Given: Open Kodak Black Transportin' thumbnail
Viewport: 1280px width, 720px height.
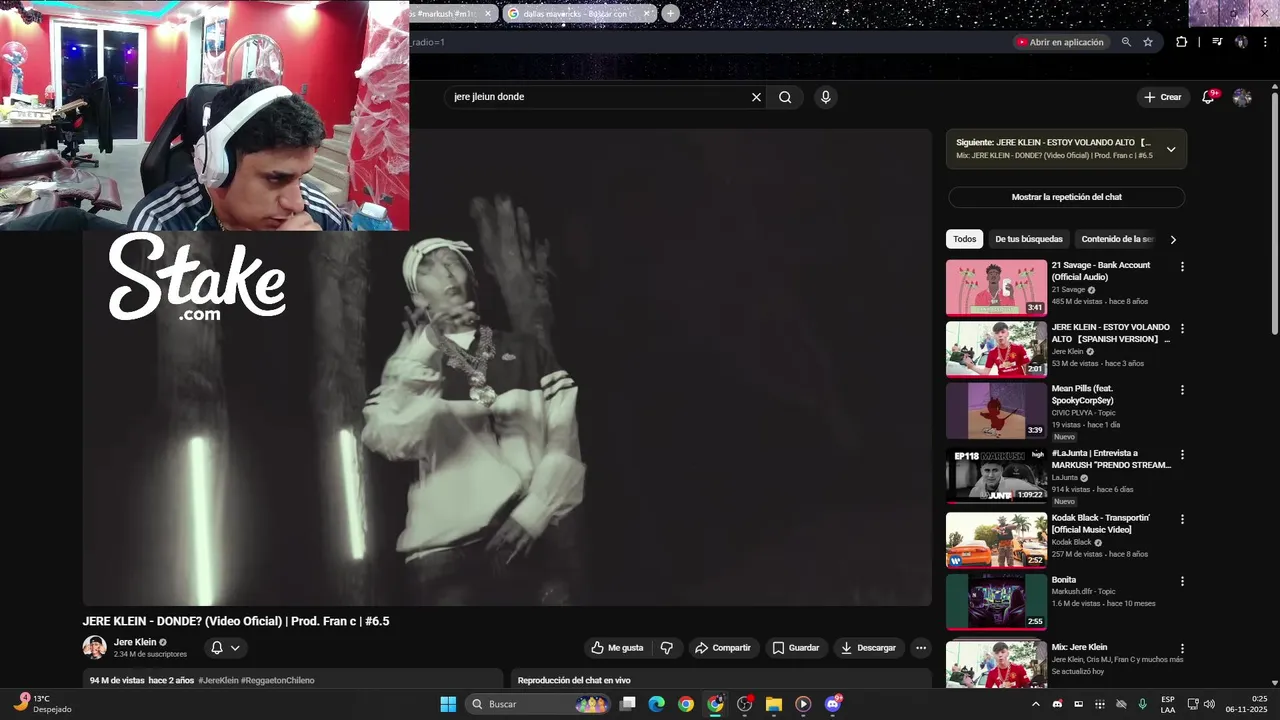Looking at the screenshot, I should 996,541.
